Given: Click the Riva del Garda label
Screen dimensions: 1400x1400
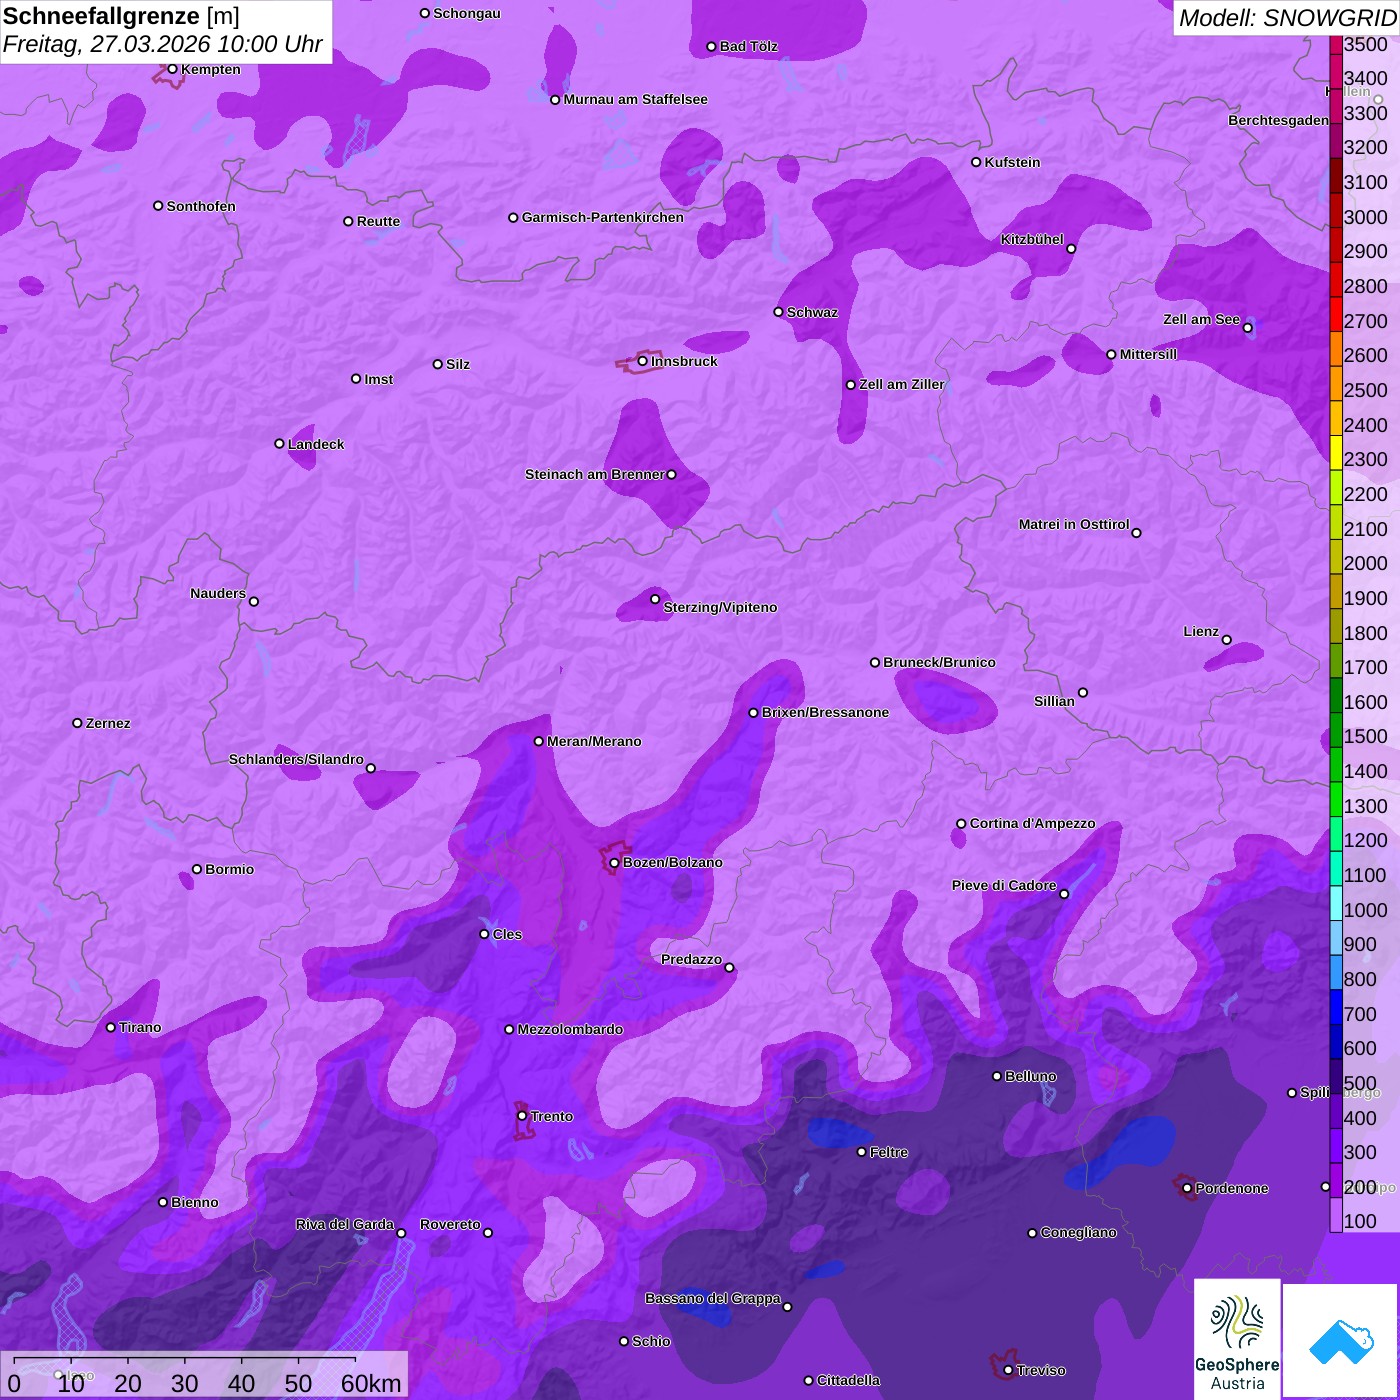Looking at the screenshot, I should coord(345,1224).
